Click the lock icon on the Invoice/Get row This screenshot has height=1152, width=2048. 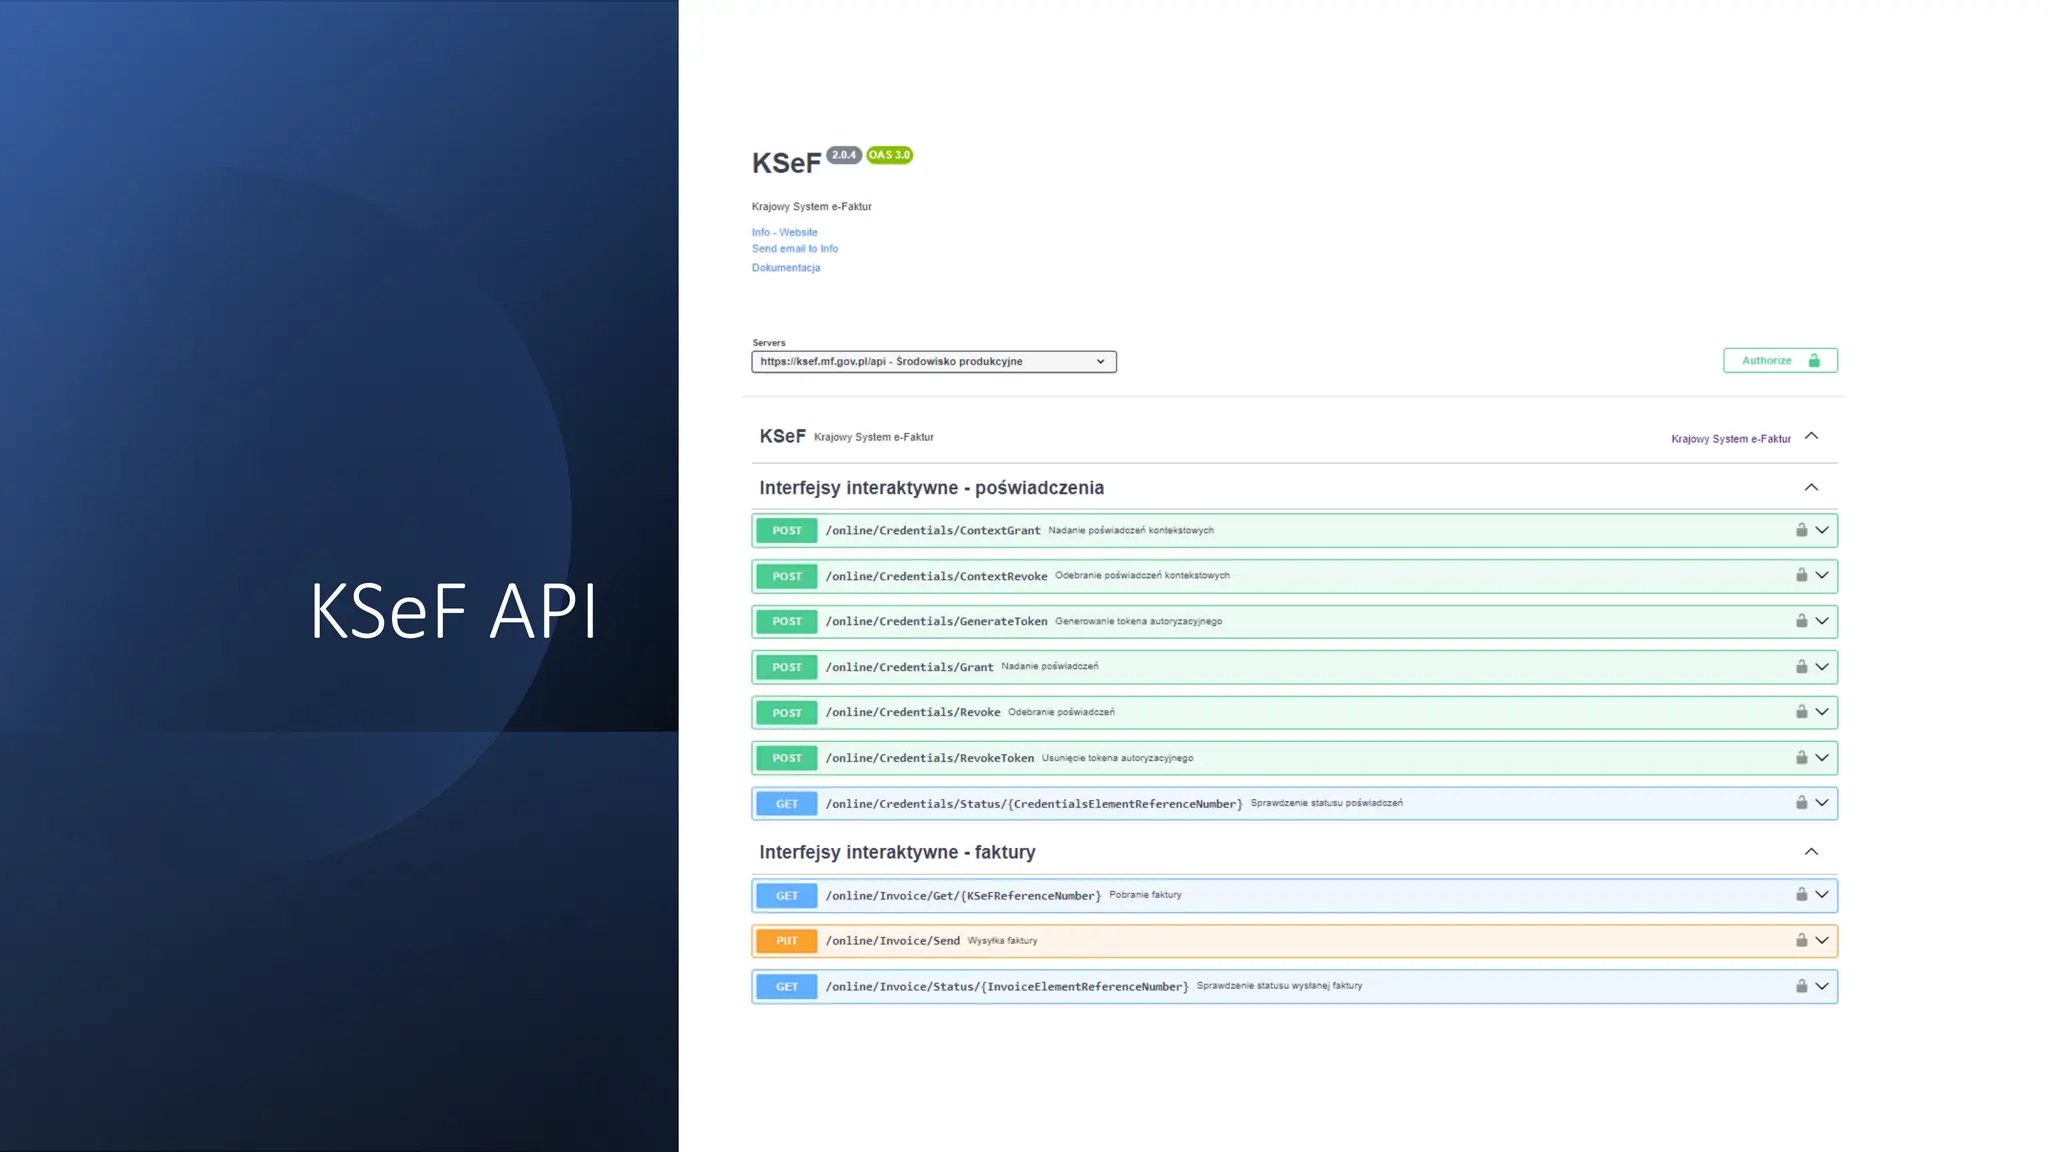click(x=1801, y=895)
